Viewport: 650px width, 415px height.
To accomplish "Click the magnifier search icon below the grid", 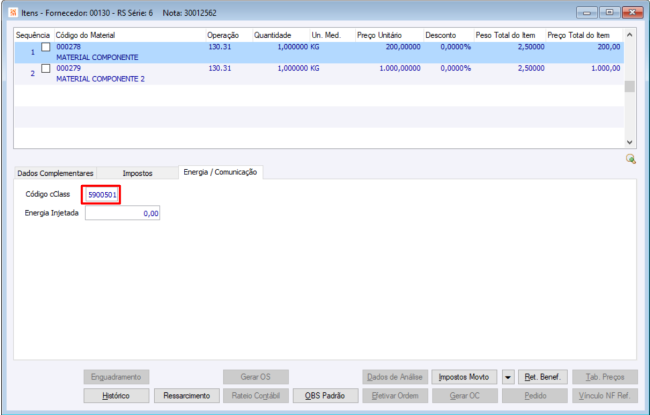I will click(631, 159).
